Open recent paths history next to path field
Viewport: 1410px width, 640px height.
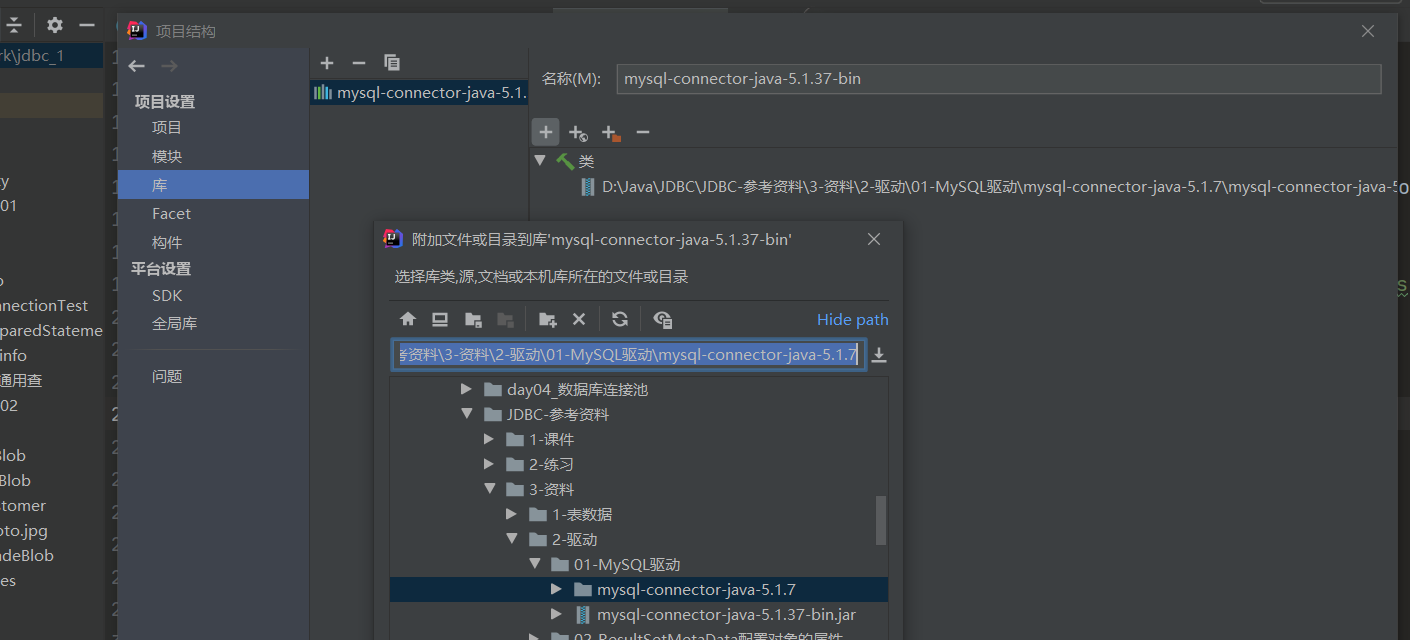coord(879,355)
